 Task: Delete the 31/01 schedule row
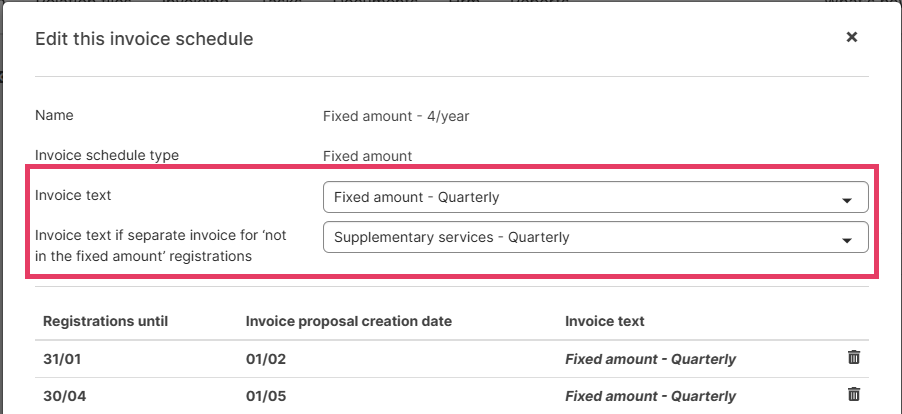point(853,358)
